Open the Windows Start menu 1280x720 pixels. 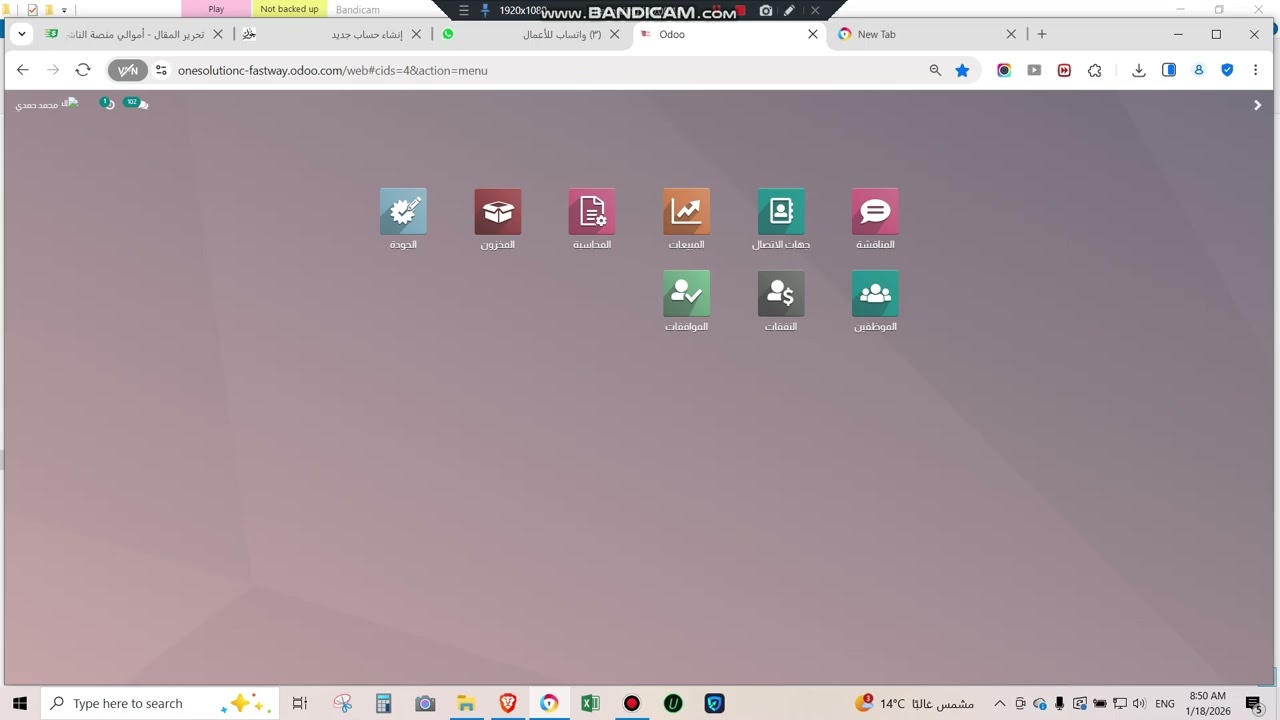pos(20,703)
